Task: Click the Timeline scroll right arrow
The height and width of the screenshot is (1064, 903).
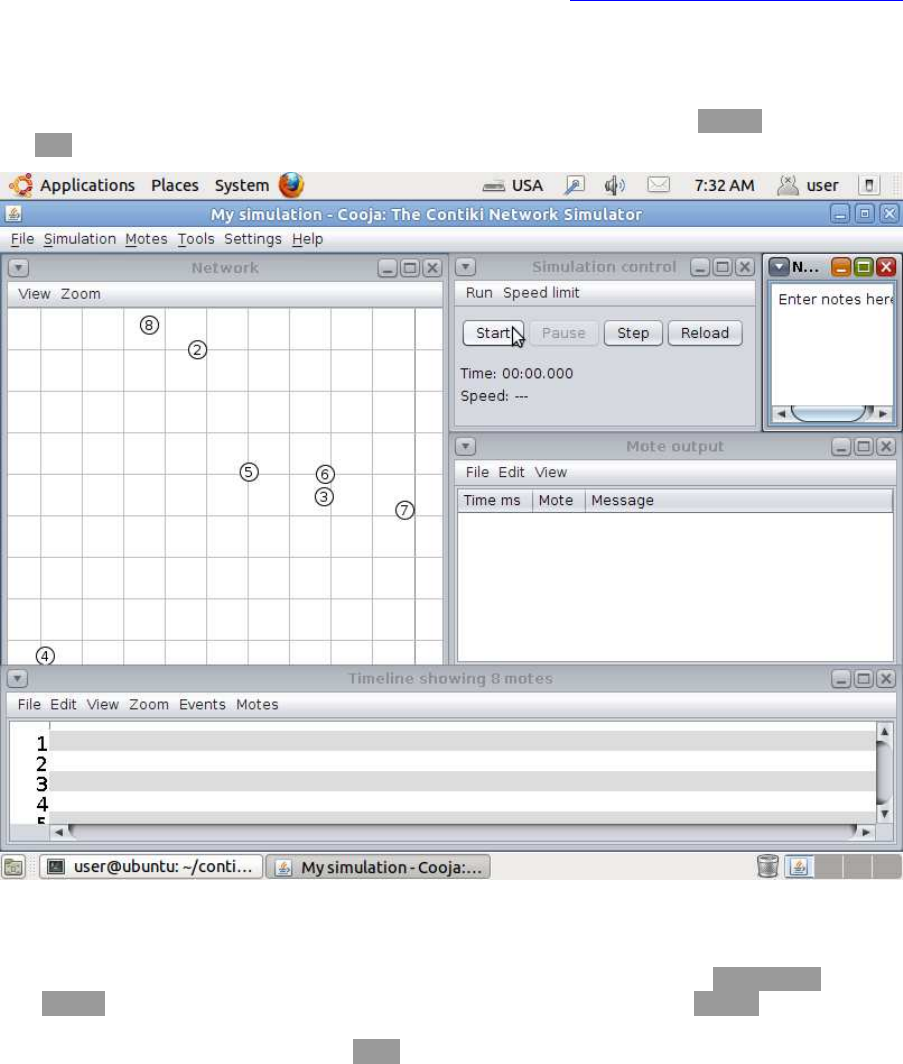Action: [866, 832]
